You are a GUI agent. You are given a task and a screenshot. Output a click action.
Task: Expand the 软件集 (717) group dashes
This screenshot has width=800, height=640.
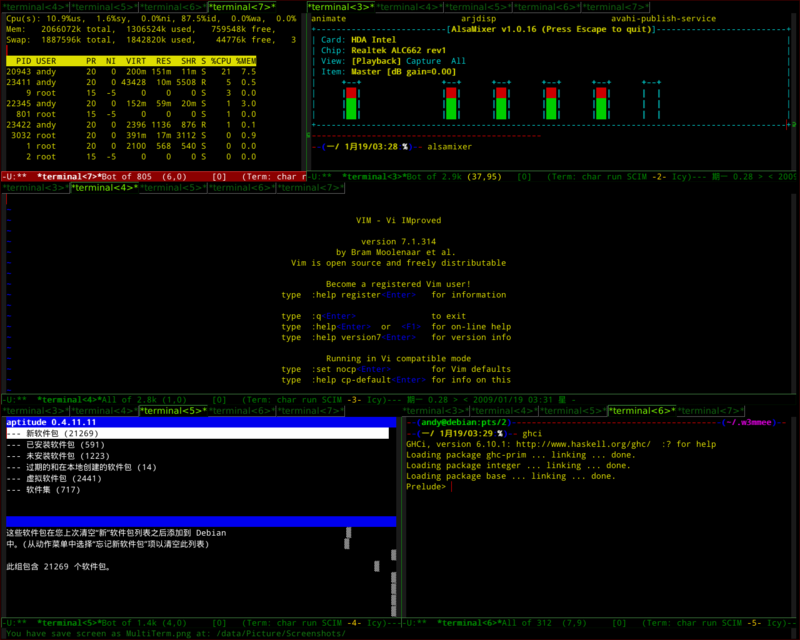(14, 489)
